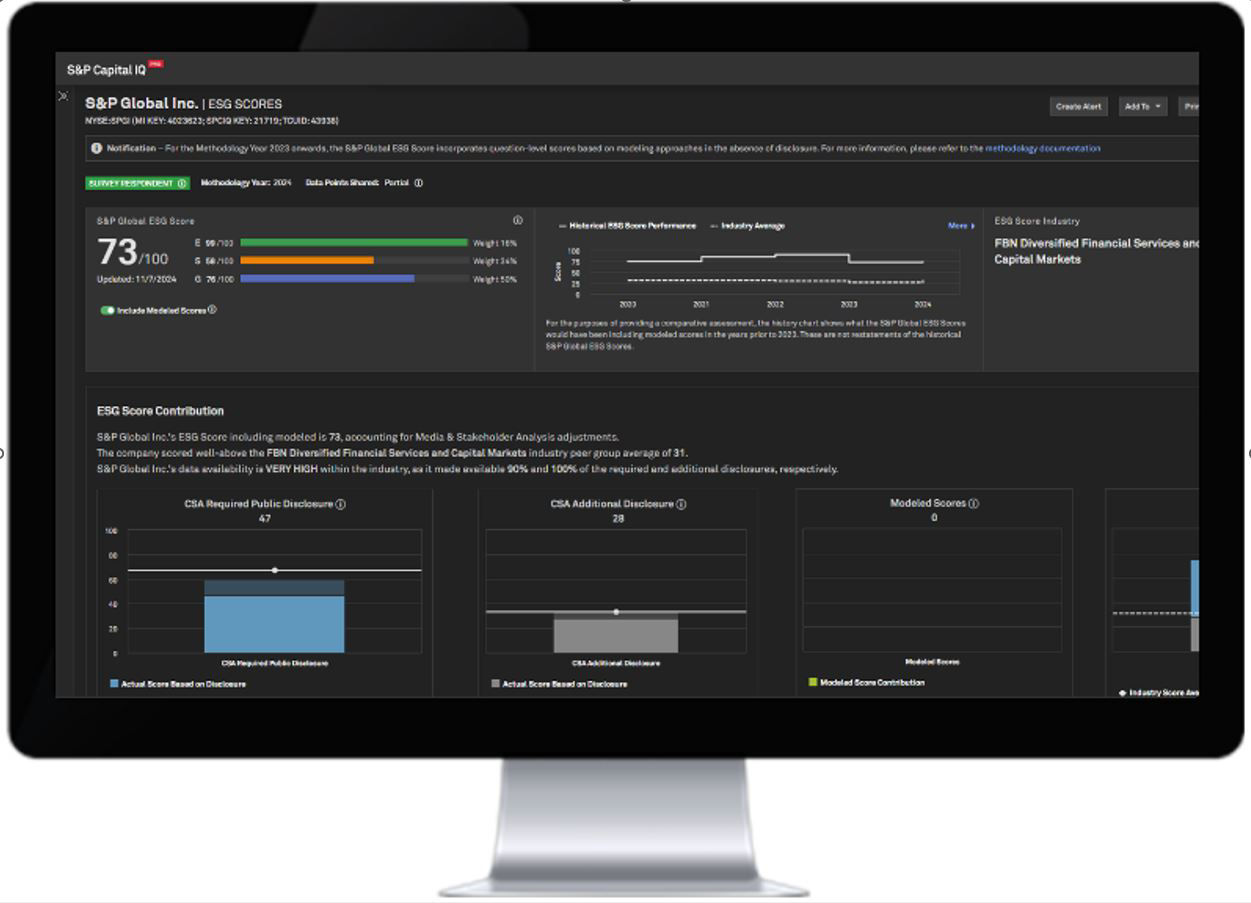Screen dimensions: 1251x903
Task: Click the gray CSA Additional Disclosure bar
Action: coord(616,636)
